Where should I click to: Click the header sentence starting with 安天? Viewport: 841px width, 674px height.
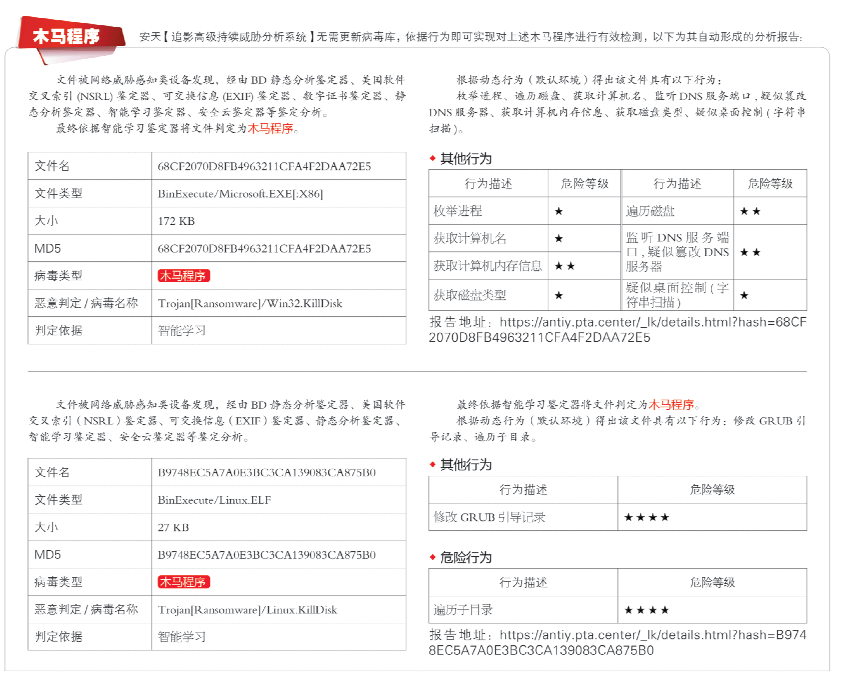click(x=470, y=37)
